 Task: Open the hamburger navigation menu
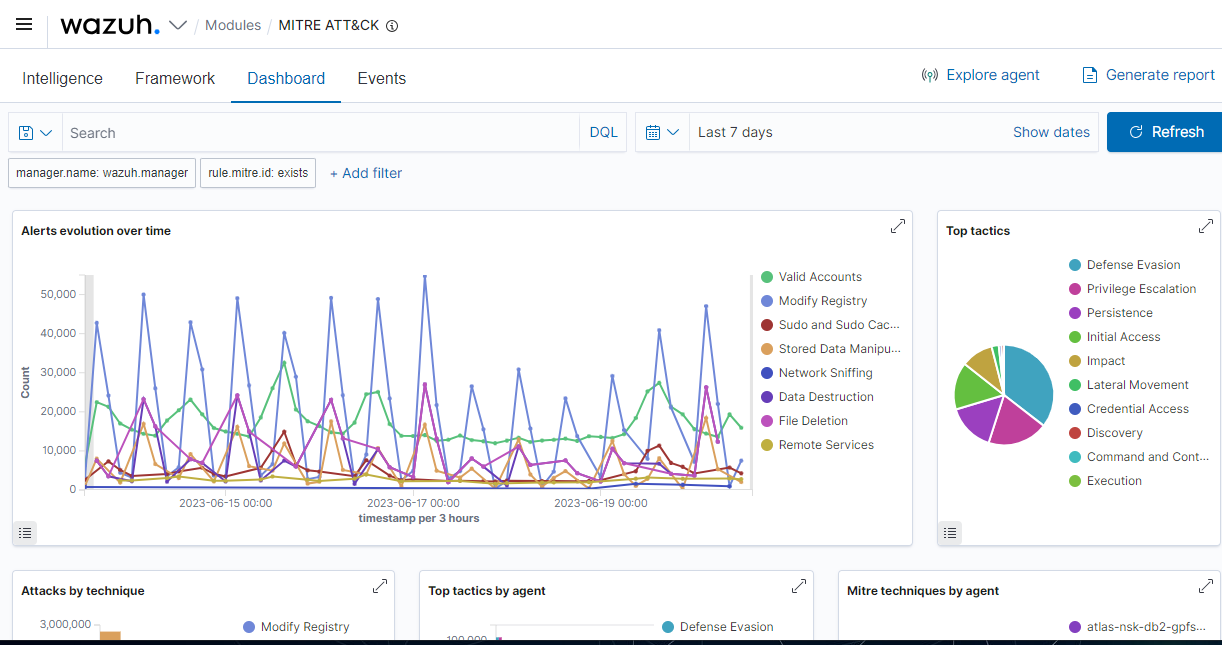click(24, 25)
